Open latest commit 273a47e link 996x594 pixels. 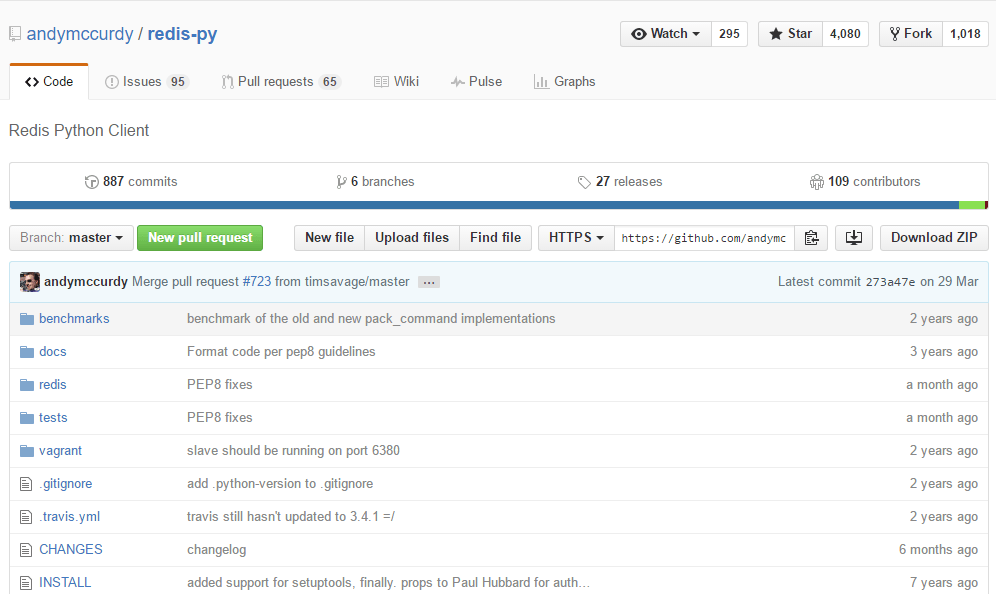890,282
